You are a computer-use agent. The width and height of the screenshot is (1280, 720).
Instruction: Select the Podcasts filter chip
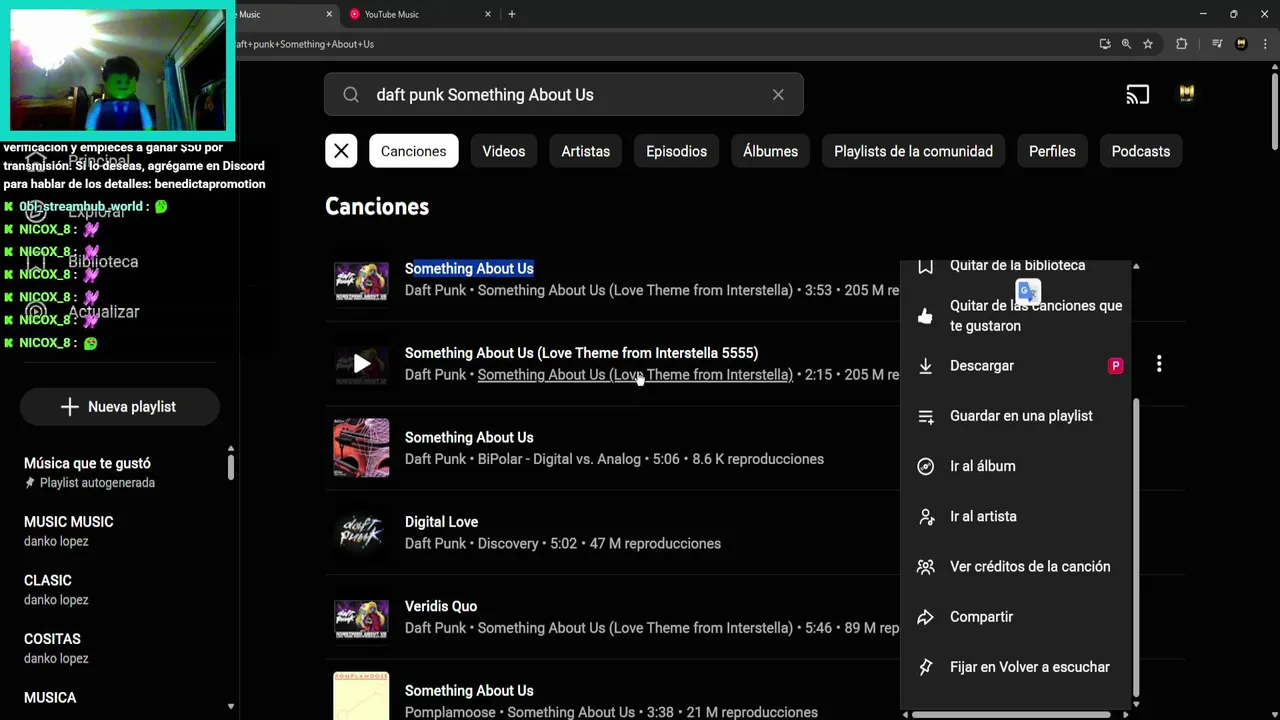click(x=1140, y=151)
